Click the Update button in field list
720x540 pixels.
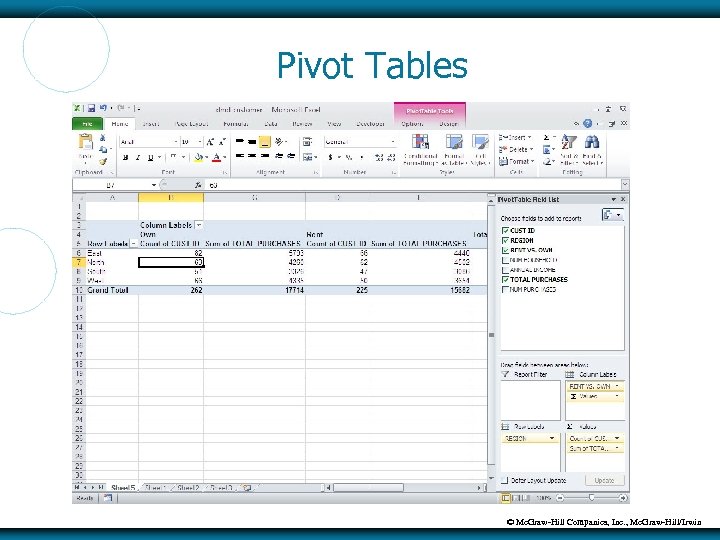click(x=604, y=480)
